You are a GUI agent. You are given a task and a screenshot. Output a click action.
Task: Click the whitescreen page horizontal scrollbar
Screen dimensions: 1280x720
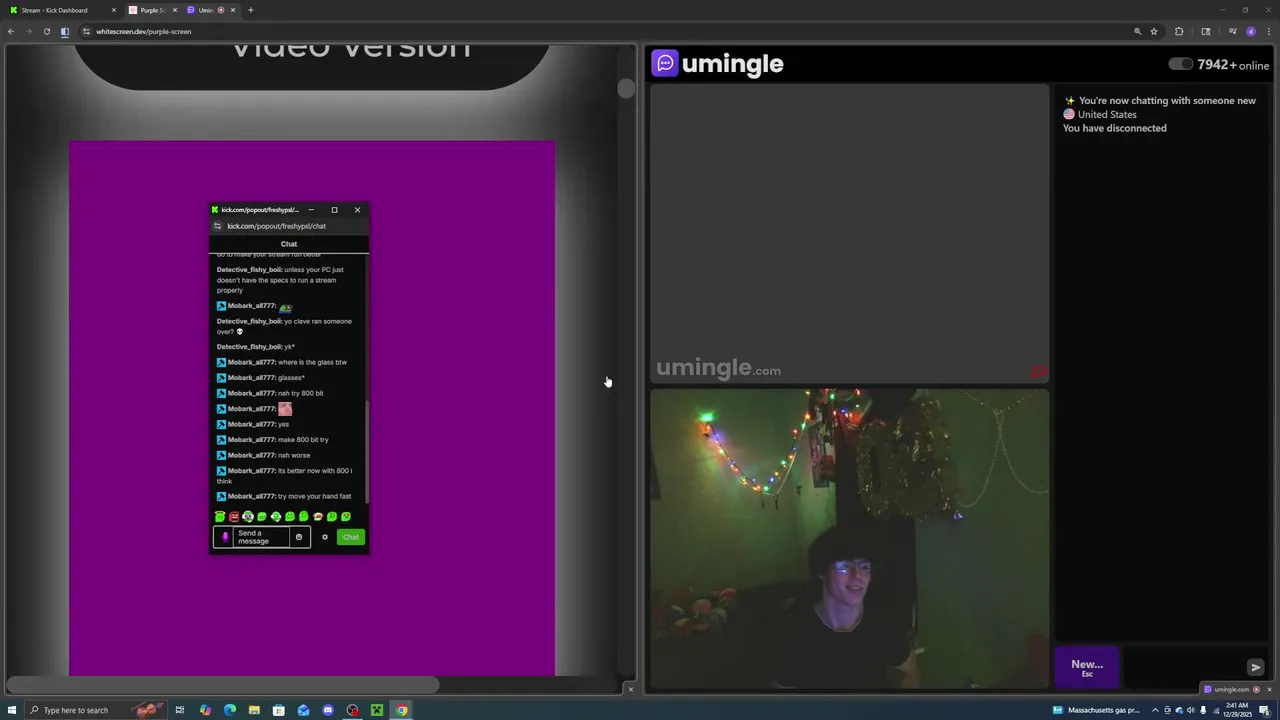222,685
